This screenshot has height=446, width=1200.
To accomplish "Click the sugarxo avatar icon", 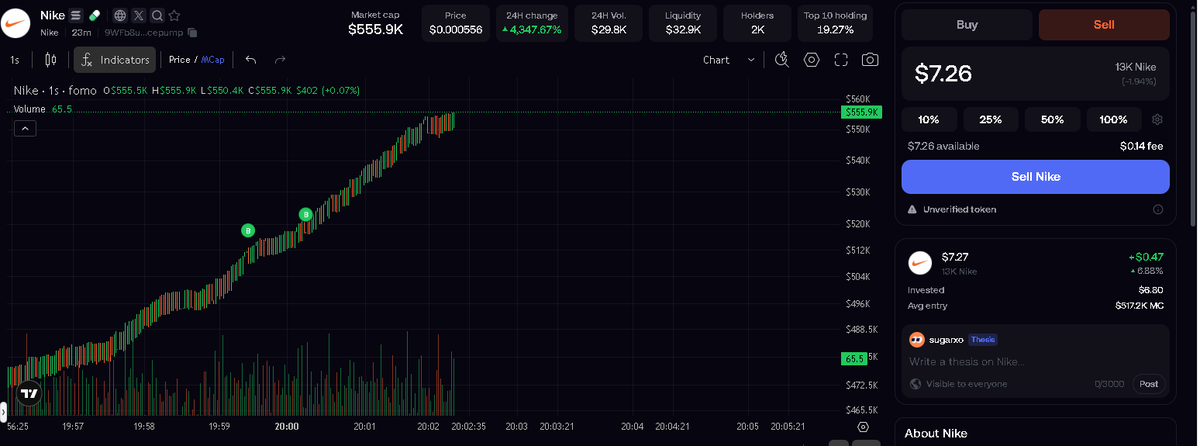I will click(x=916, y=339).
